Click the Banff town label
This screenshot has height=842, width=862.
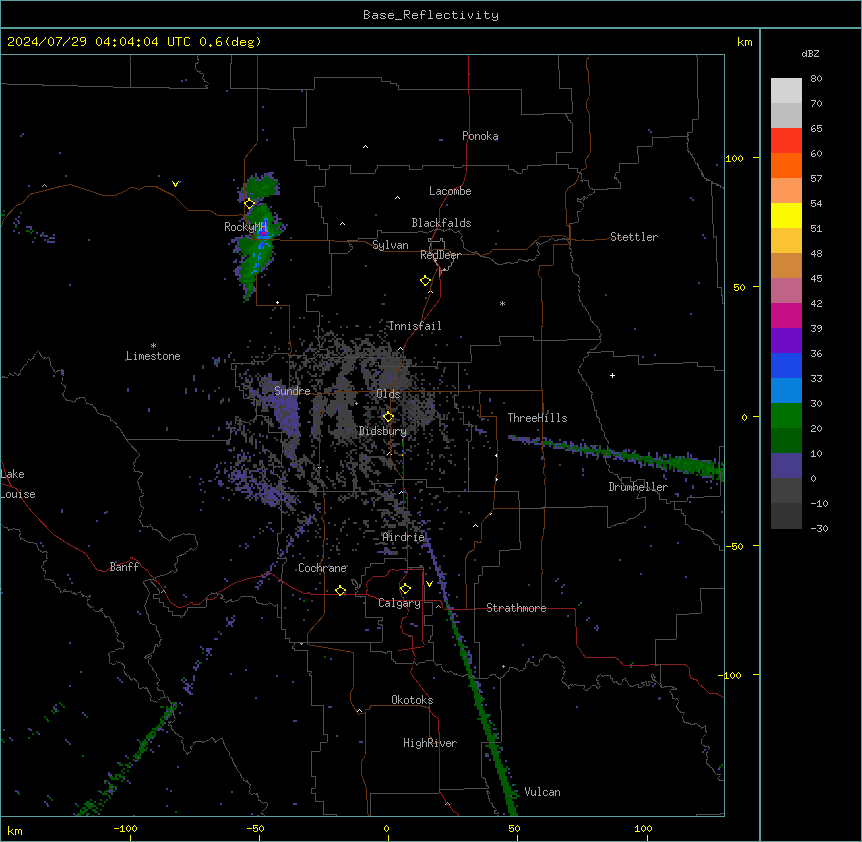(124, 567)
